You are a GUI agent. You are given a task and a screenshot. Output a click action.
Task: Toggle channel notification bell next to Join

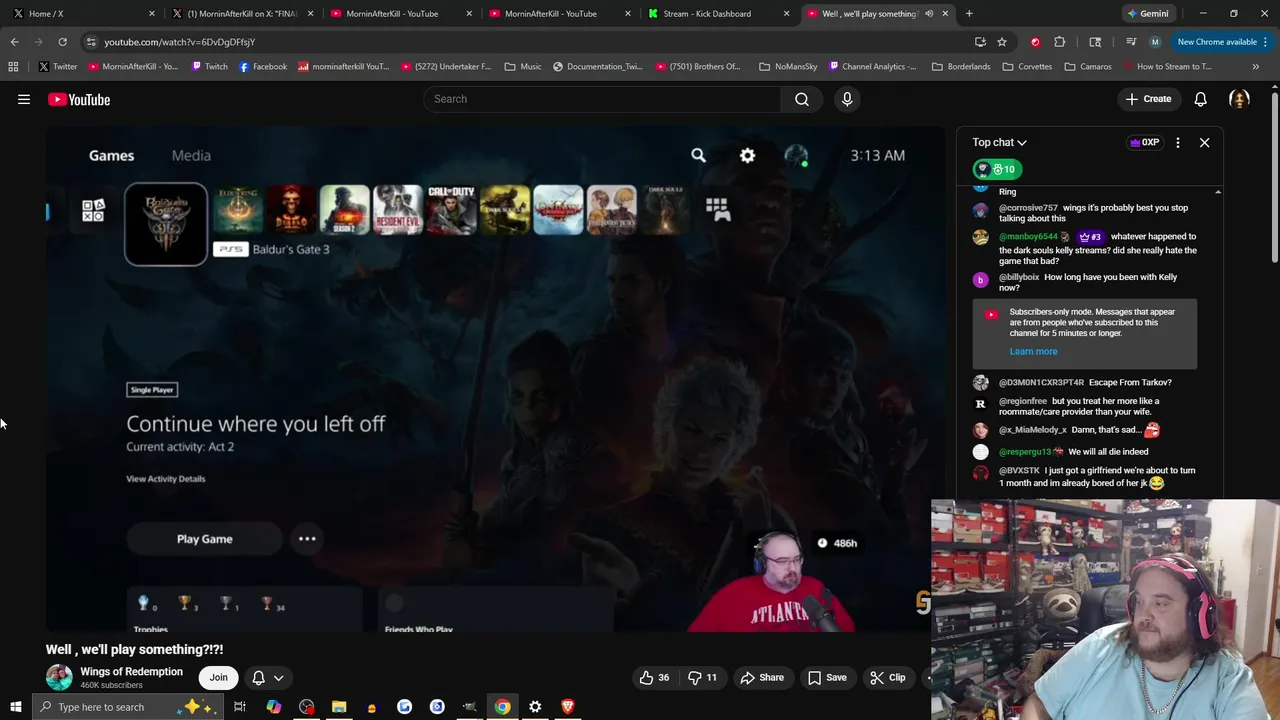coord(258,677)
